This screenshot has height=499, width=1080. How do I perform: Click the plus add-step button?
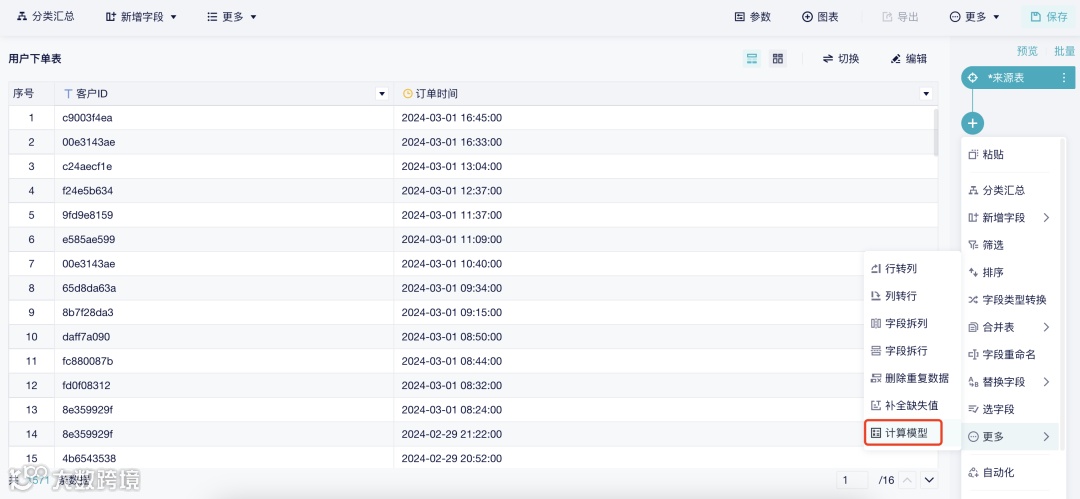(x=973, y=123)
